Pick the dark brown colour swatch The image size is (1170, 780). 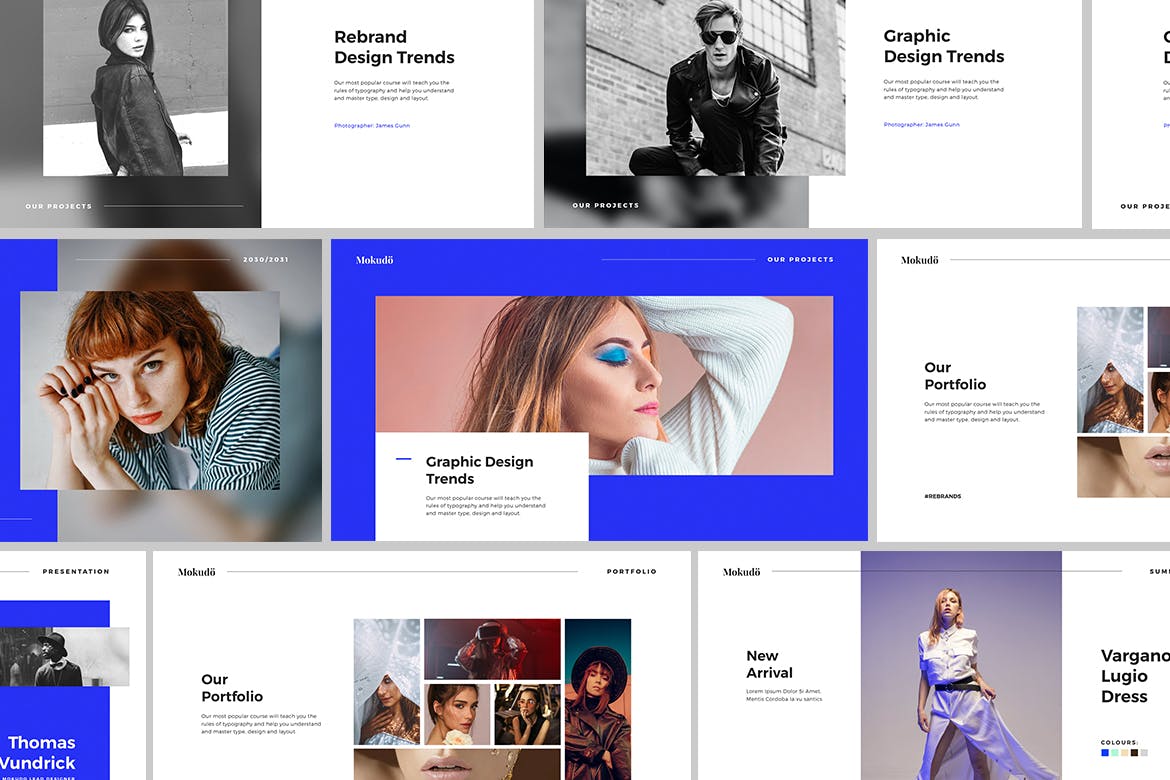[x=1134, y=752]
